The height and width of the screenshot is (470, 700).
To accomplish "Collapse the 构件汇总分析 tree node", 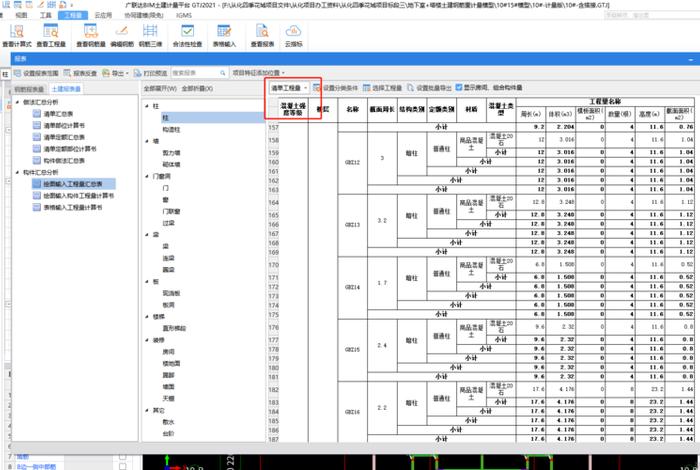I will coord(17,172).
